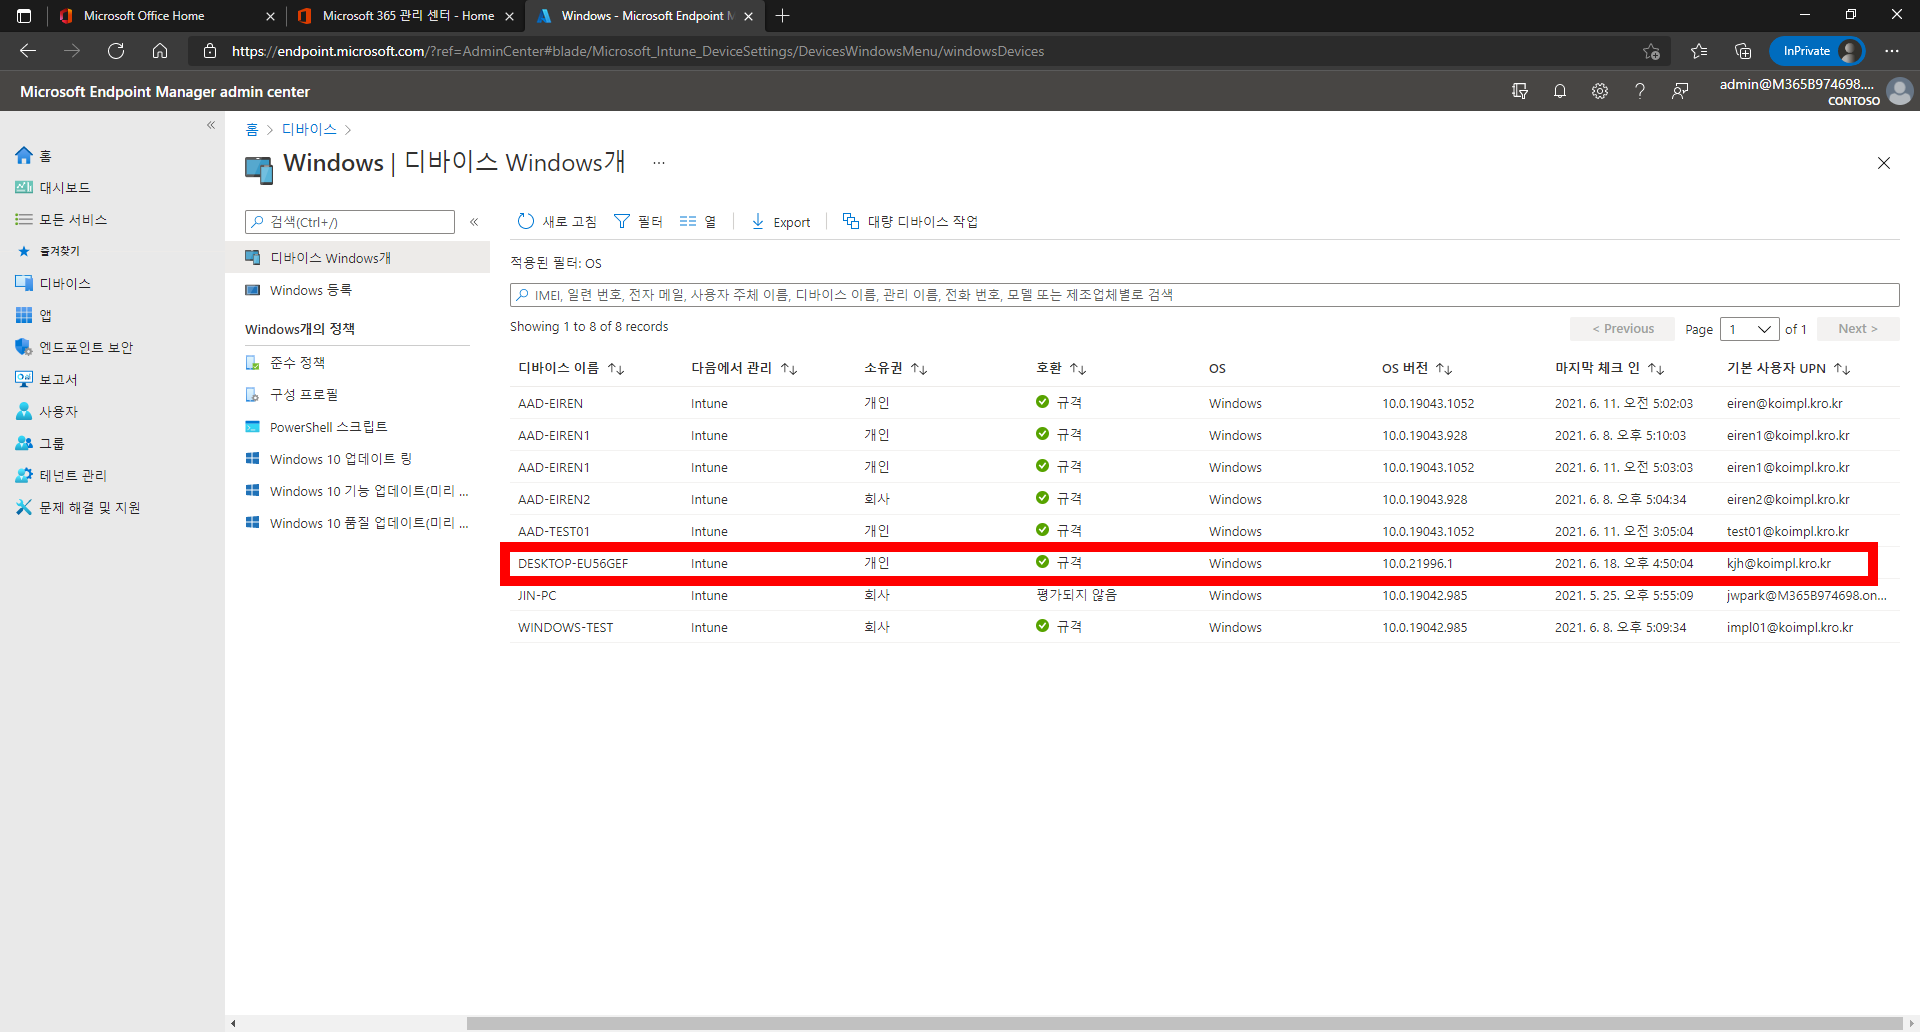Open 사용자 in the sidebar

(x=46, y=412)
